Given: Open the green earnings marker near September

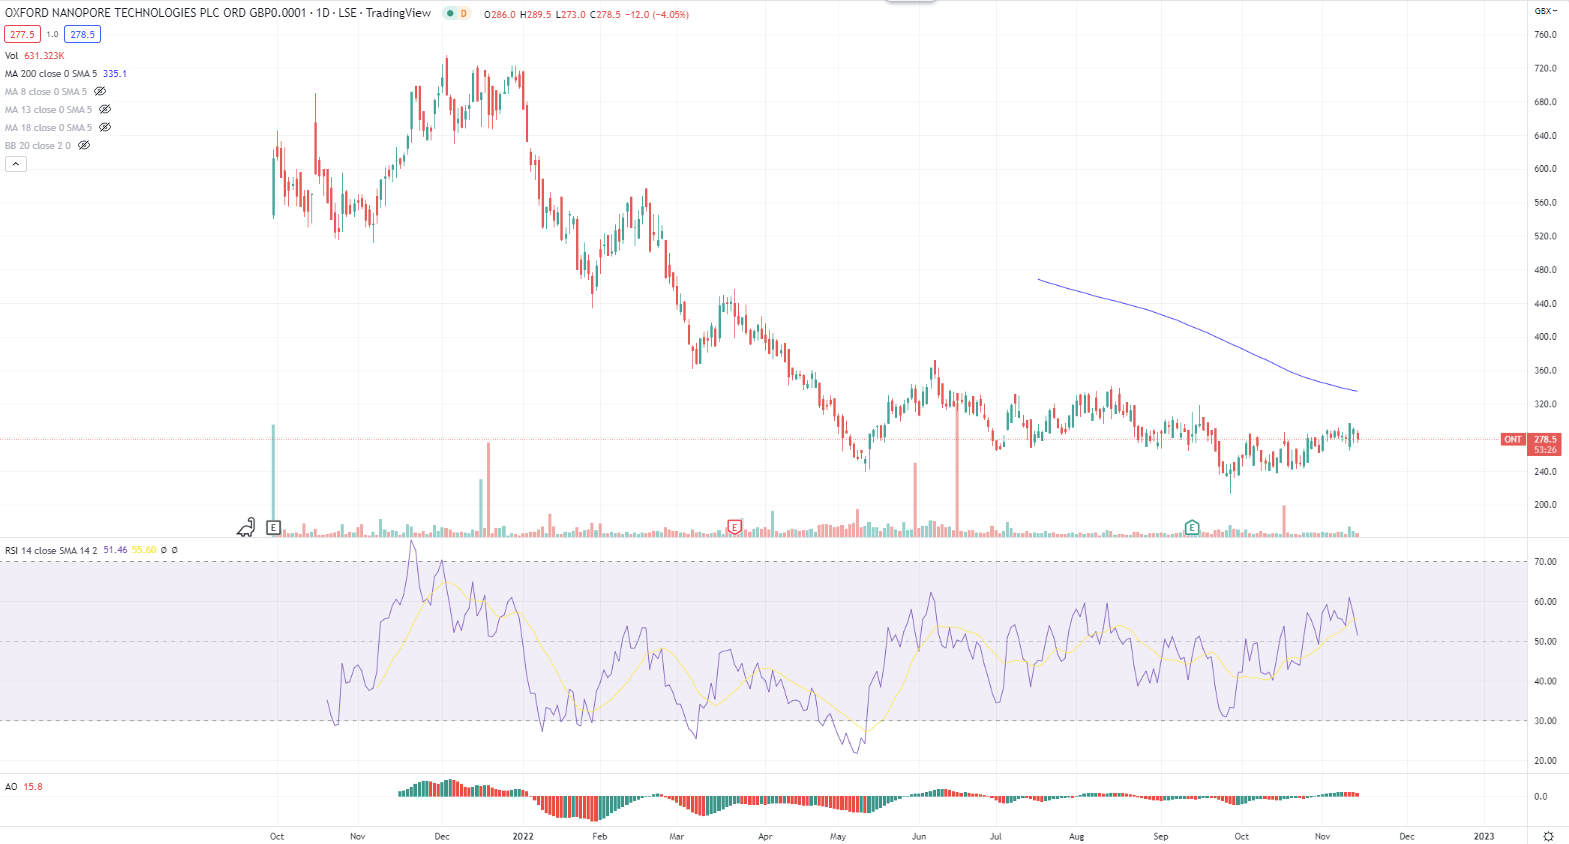Looking at the screenshot, I should pyautogui.click(x=1192, y=527).
